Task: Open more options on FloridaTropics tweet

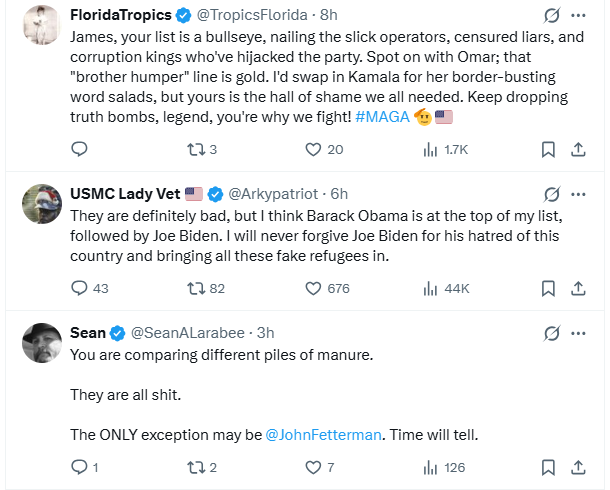Action: tap(578, 16)
